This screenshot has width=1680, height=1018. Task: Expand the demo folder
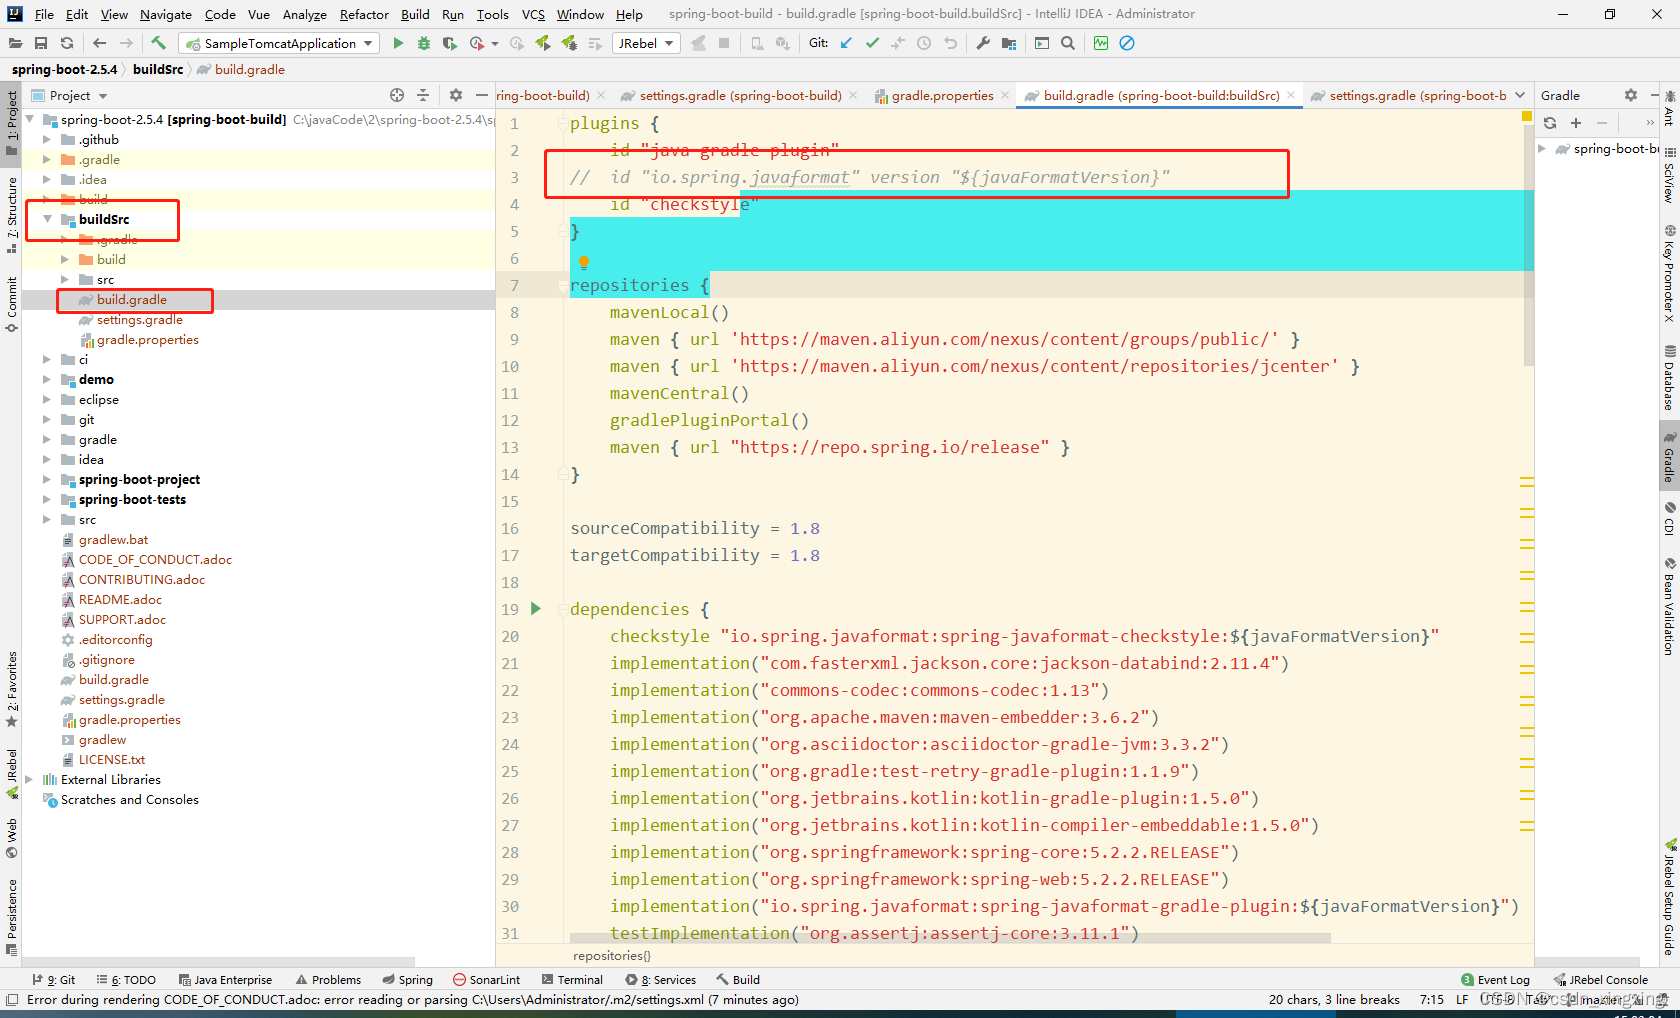(47, 379)
